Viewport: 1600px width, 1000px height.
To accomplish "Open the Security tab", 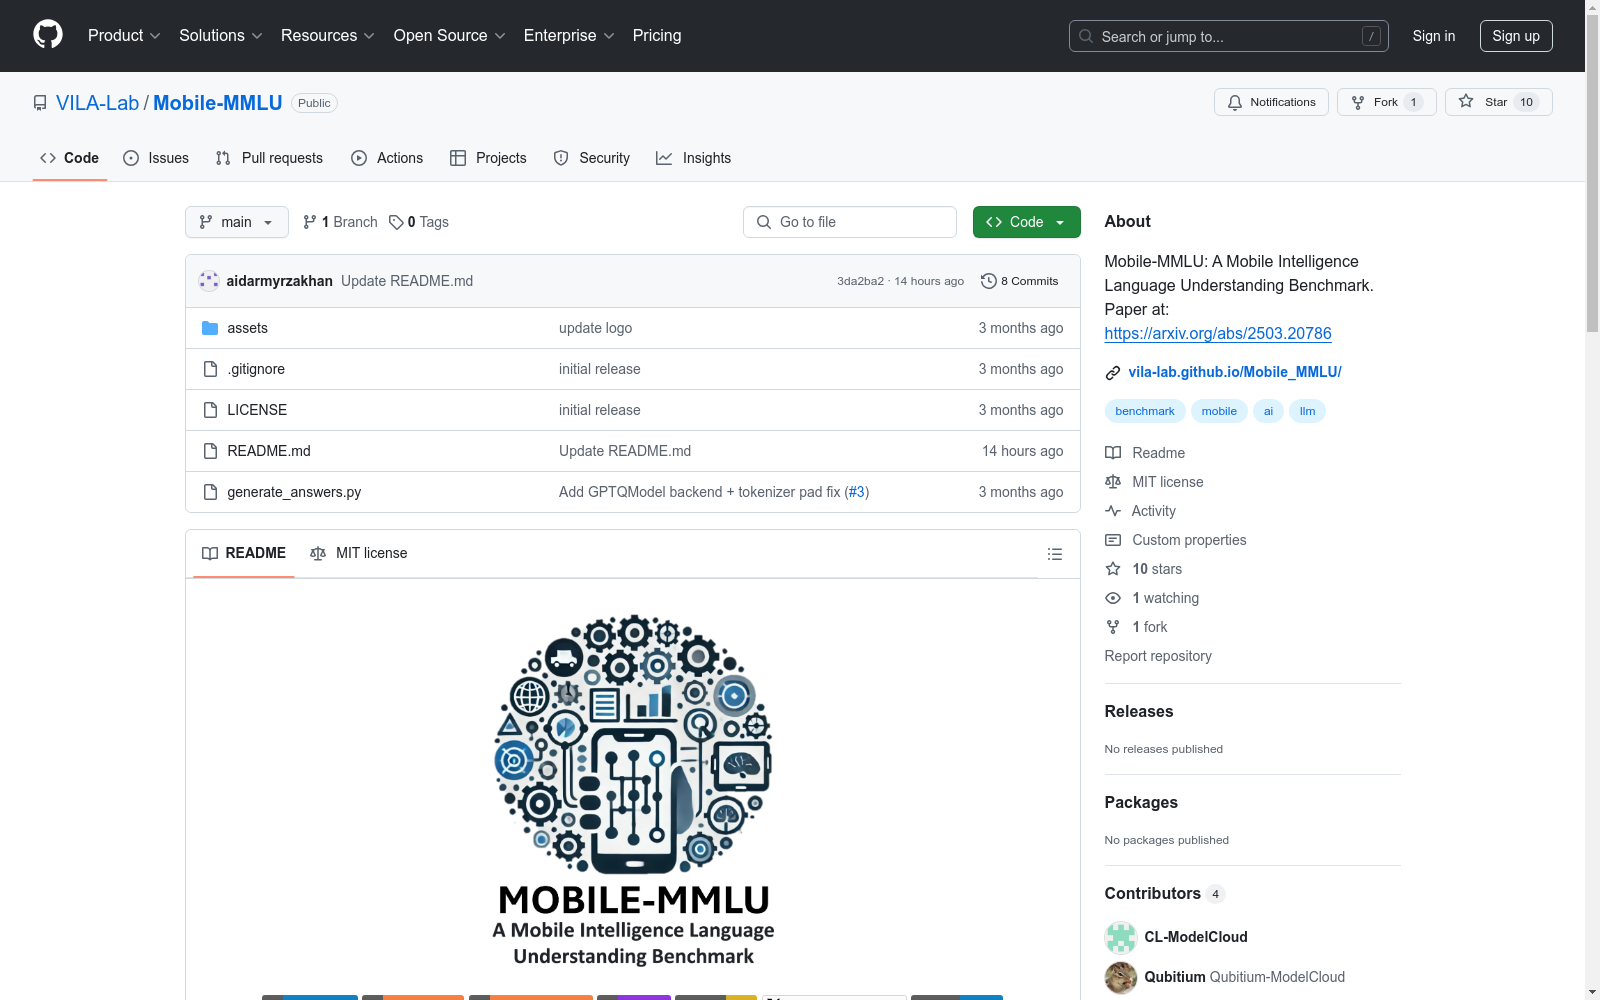I will click(592, 158).
